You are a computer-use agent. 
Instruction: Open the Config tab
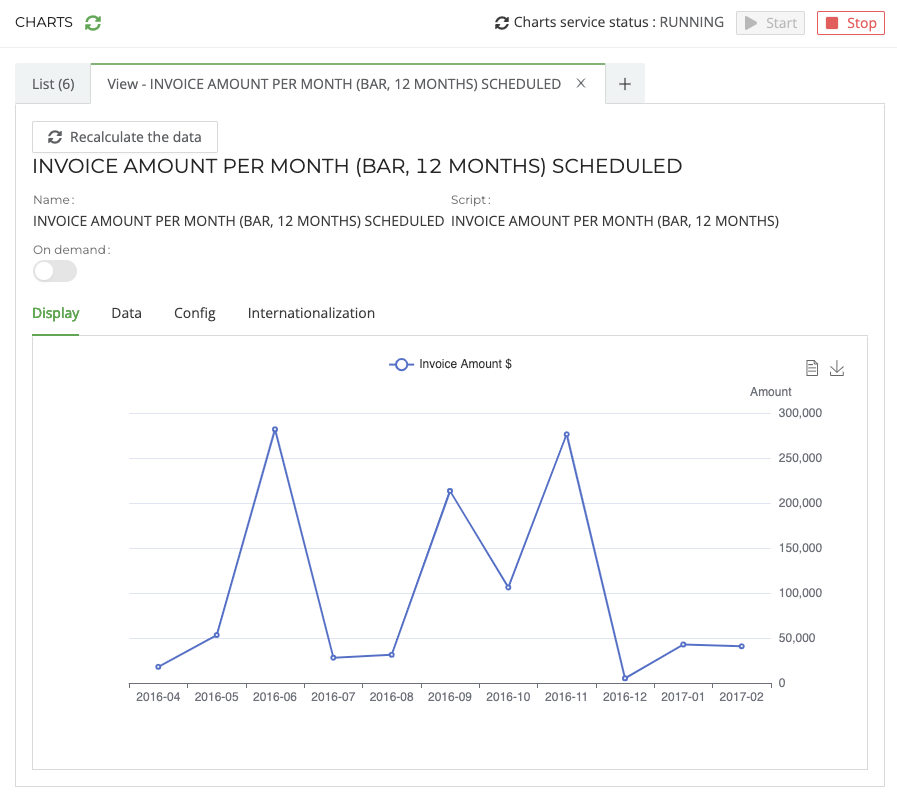(194, 313)
